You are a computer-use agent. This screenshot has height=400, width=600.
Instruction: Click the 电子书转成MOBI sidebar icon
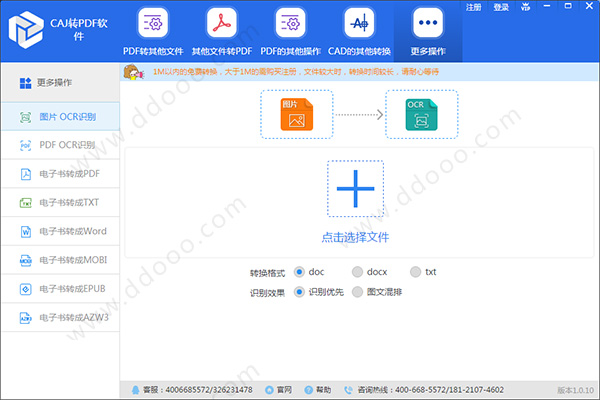click(x=26, y=260)
